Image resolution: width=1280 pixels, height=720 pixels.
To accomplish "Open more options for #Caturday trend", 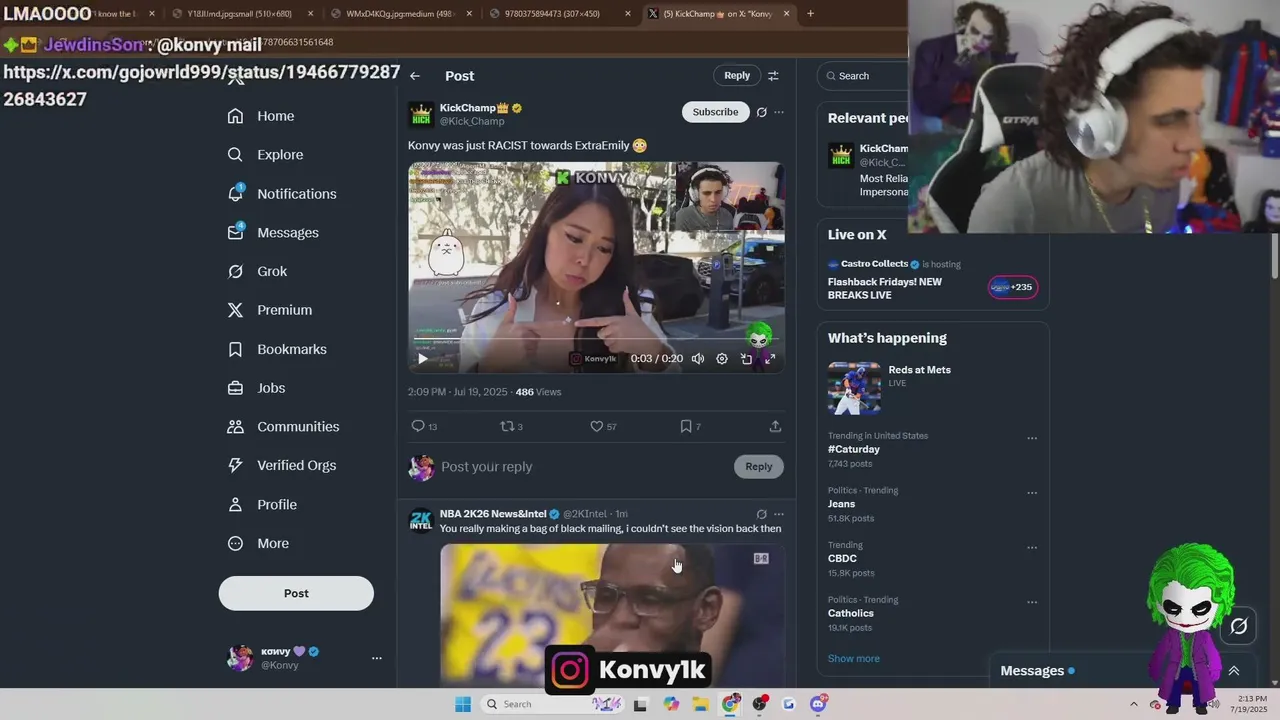I will 1032,438.
